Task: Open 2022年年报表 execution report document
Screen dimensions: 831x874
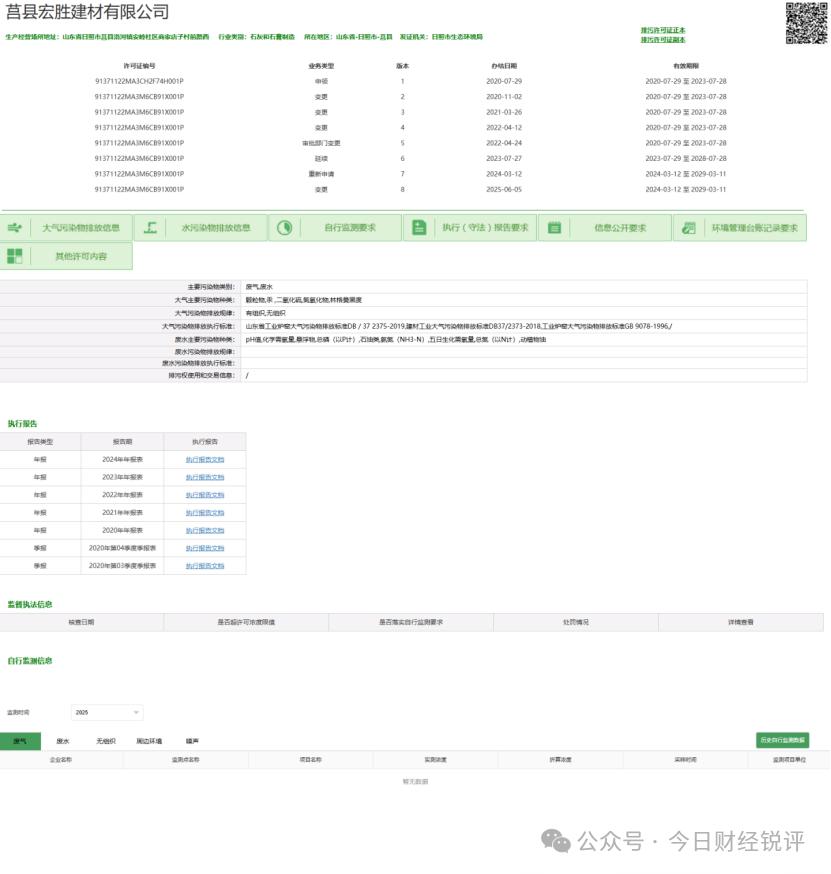Action: pos(205,495)
